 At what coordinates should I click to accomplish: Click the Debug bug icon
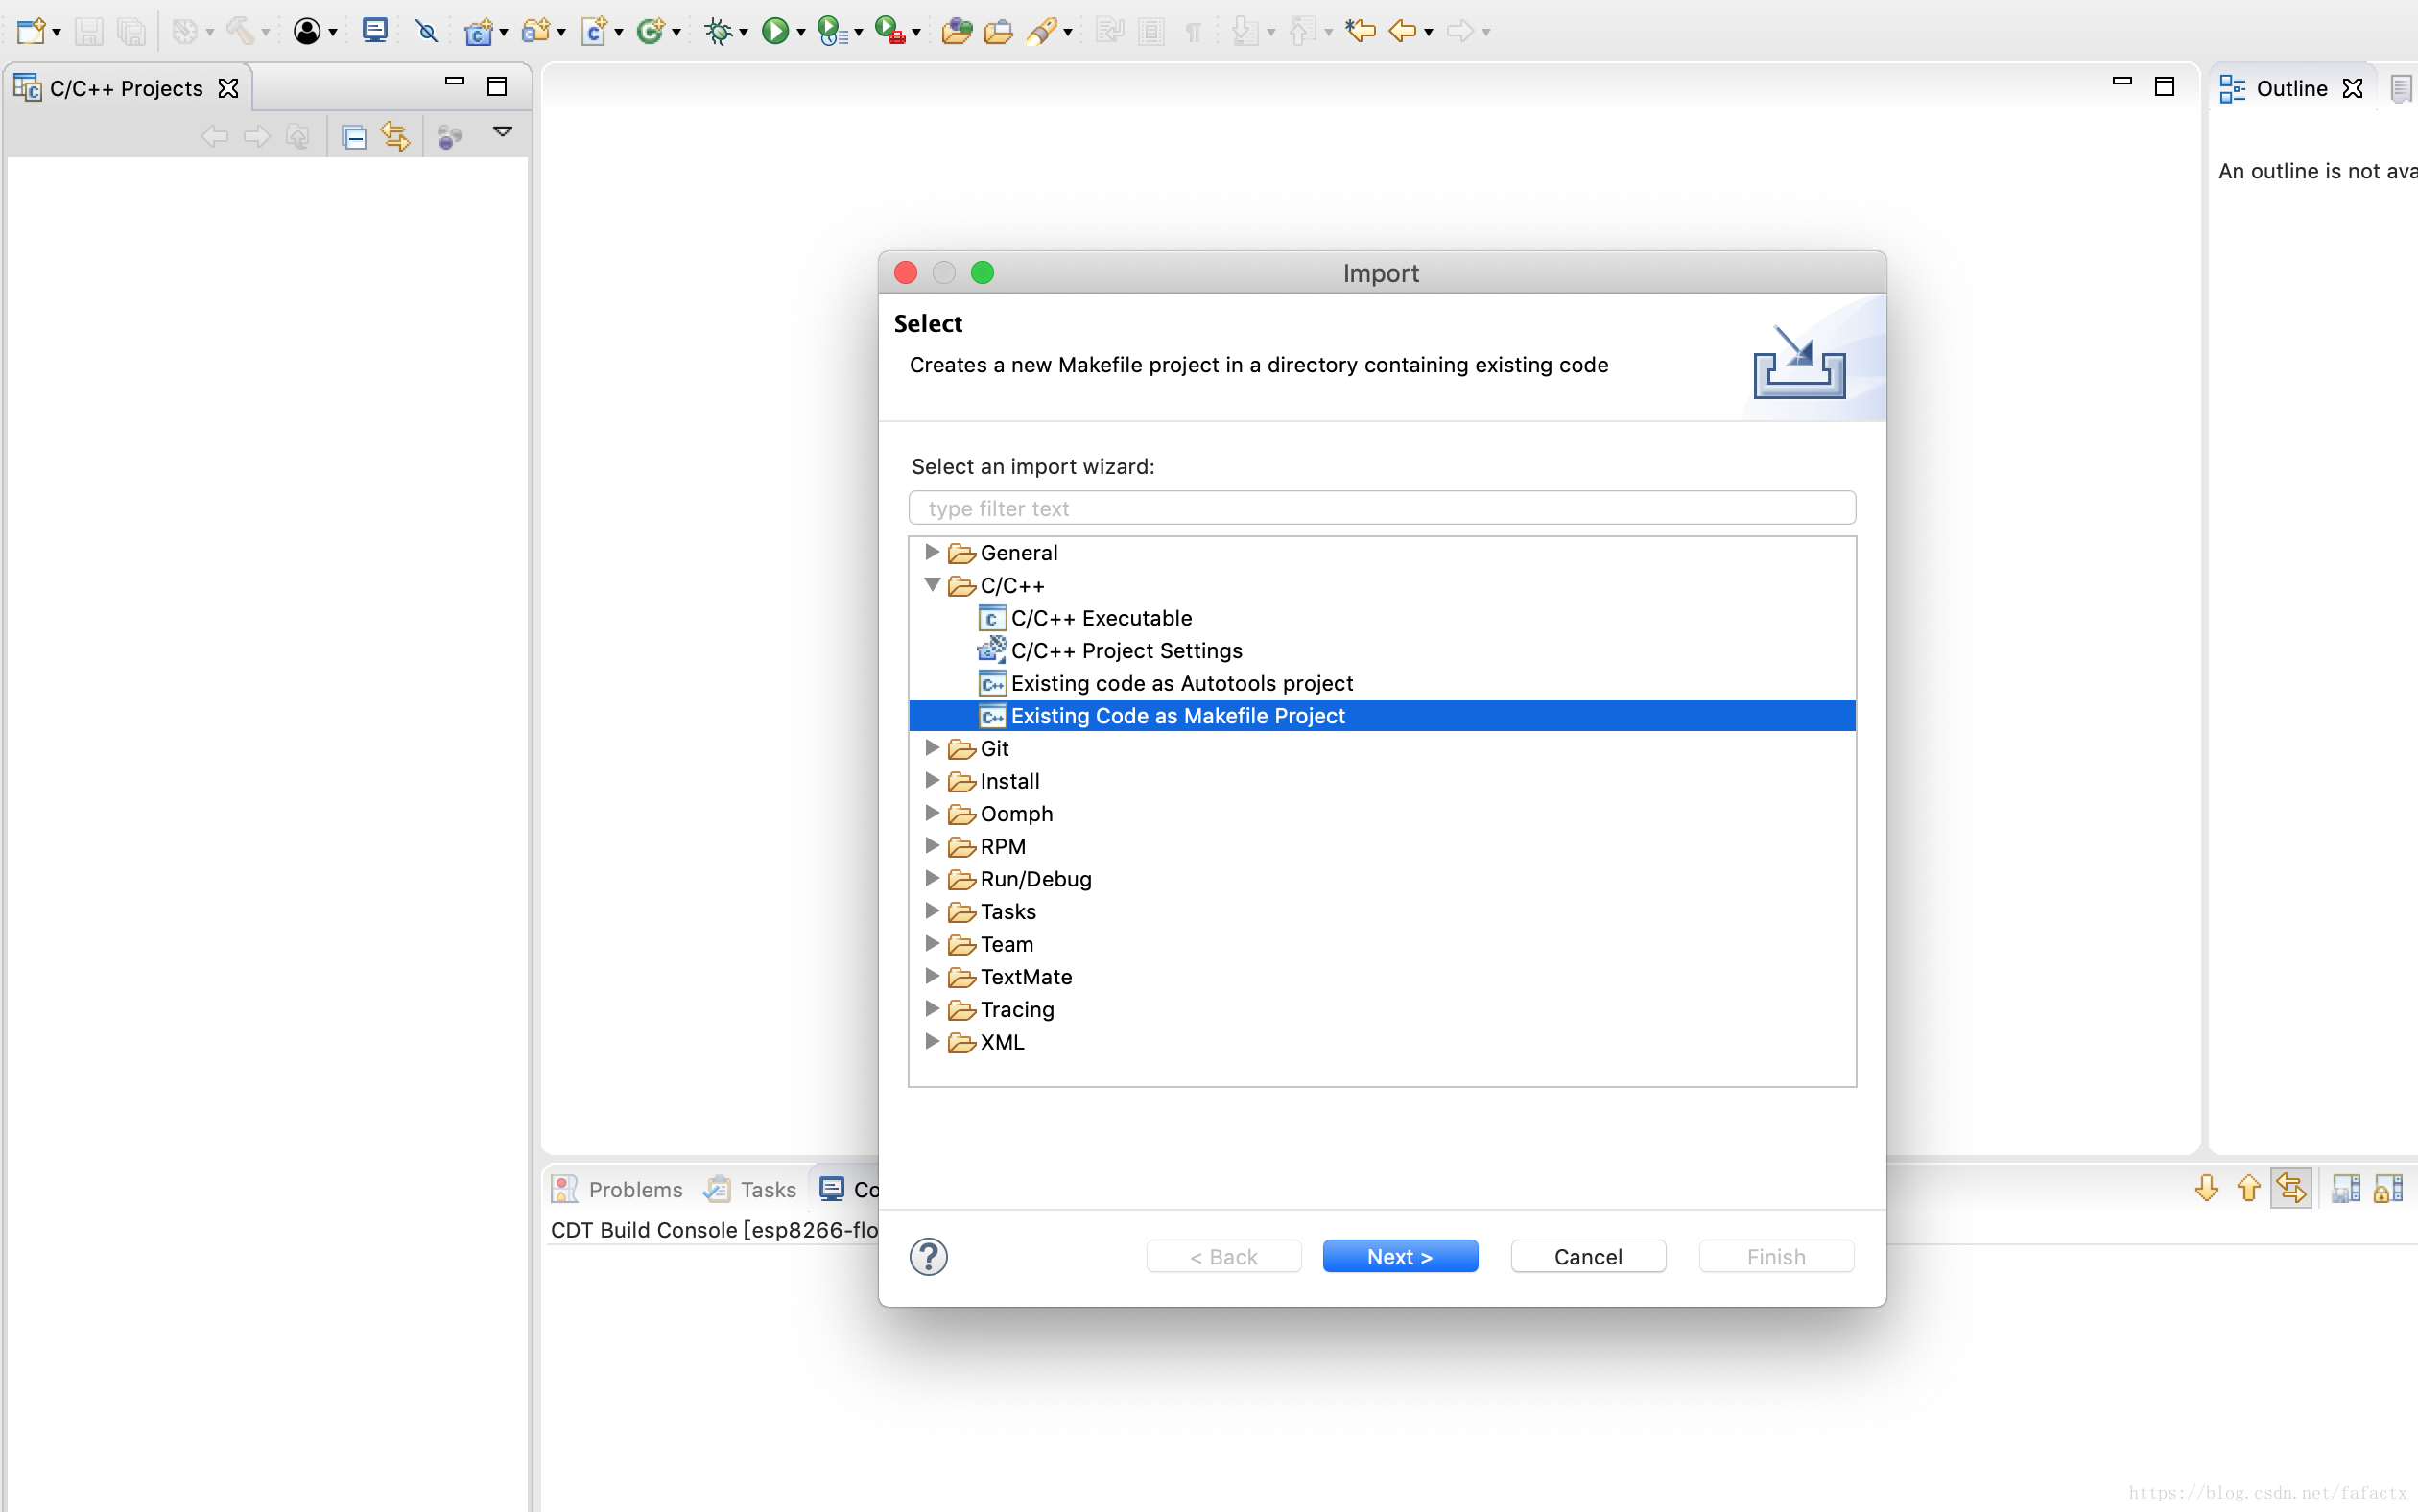tap(717, 31)
